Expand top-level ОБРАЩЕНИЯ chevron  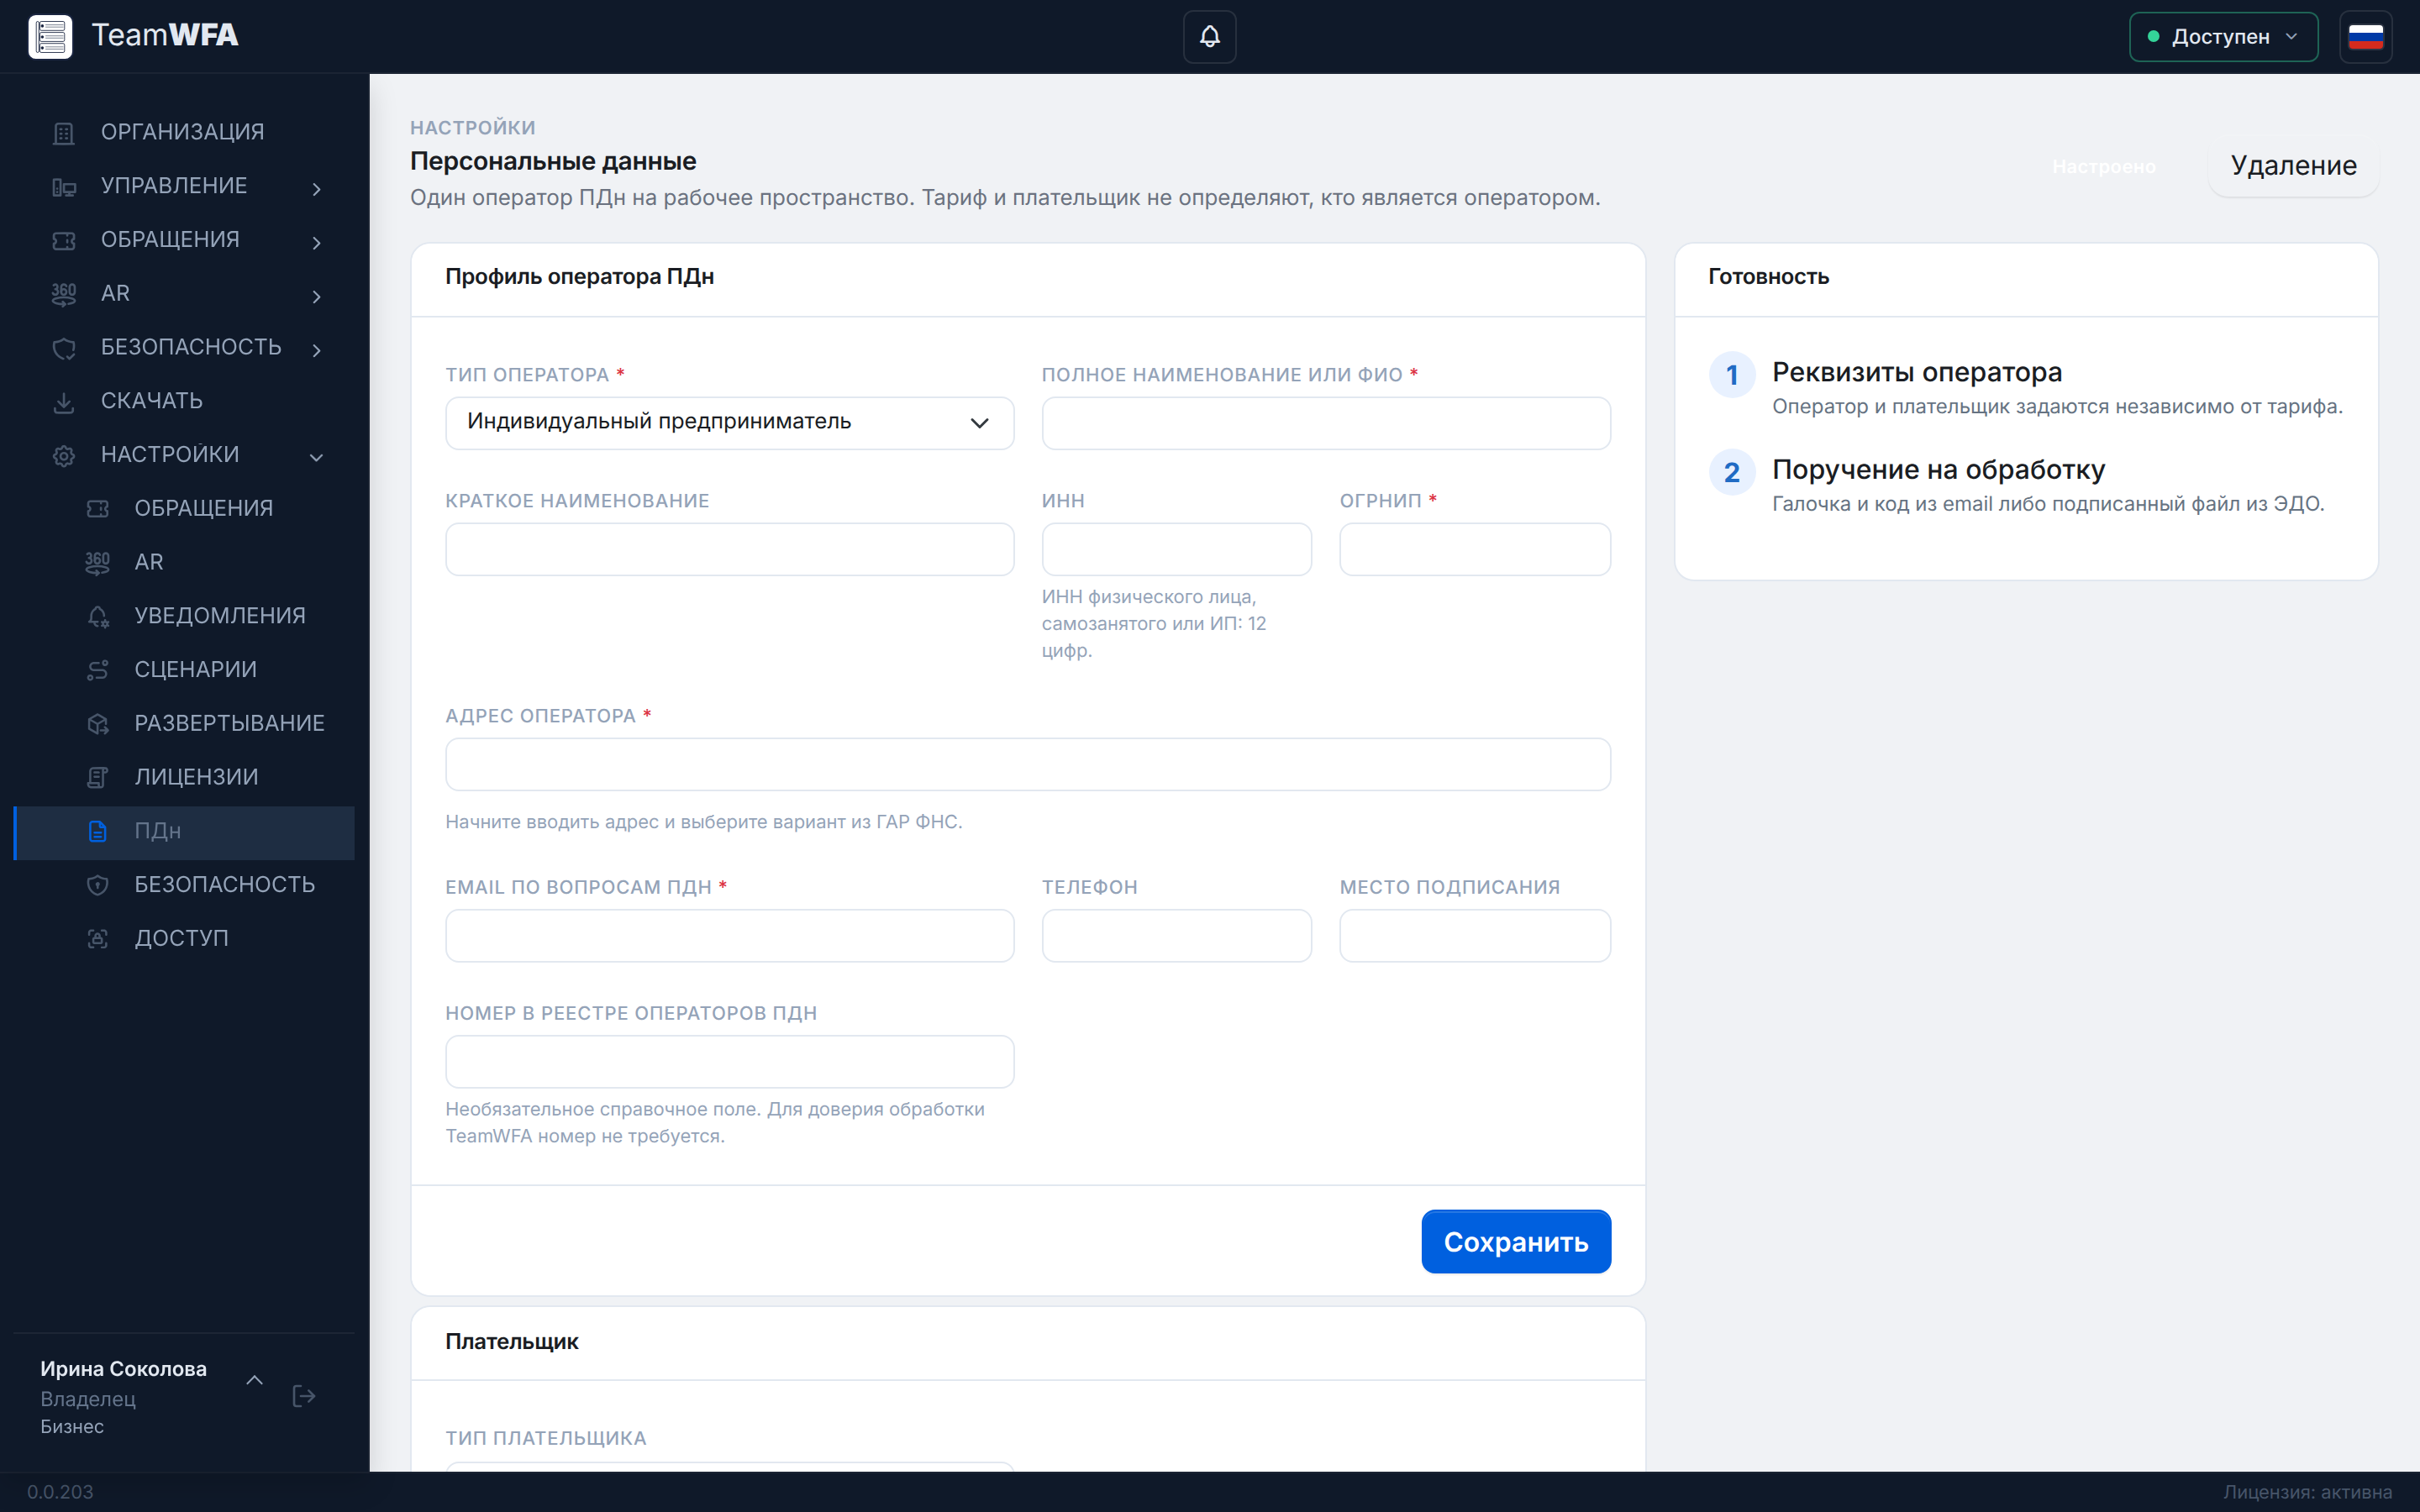point(316,242)
